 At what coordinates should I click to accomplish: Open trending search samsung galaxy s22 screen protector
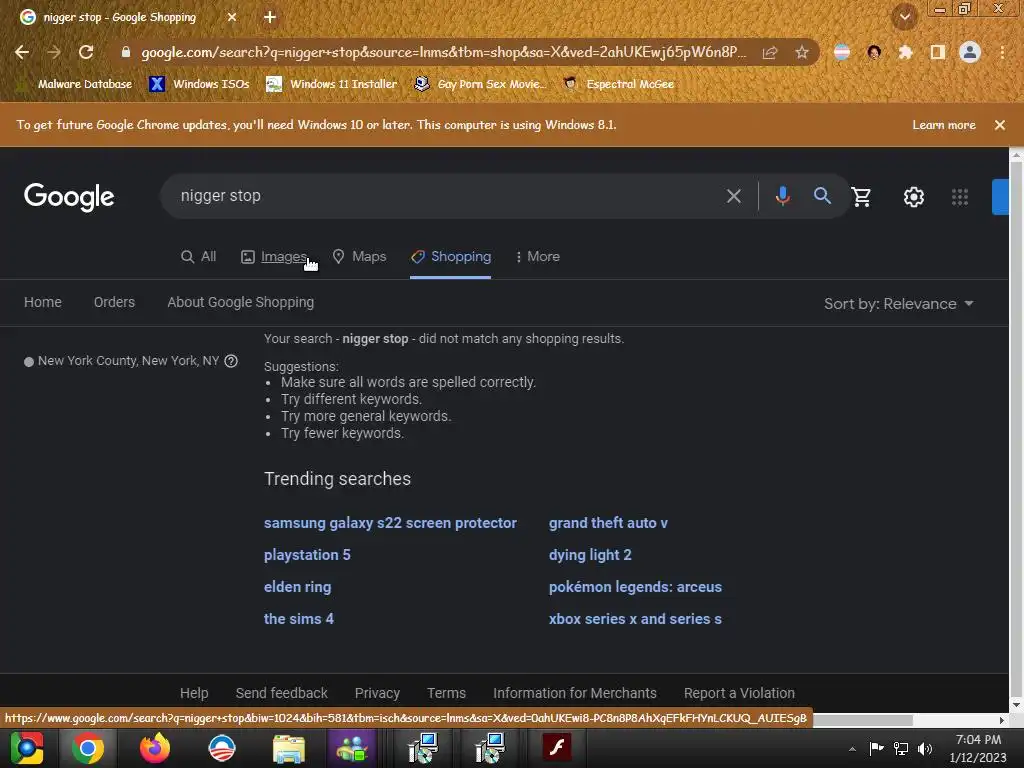click(390, 523)
